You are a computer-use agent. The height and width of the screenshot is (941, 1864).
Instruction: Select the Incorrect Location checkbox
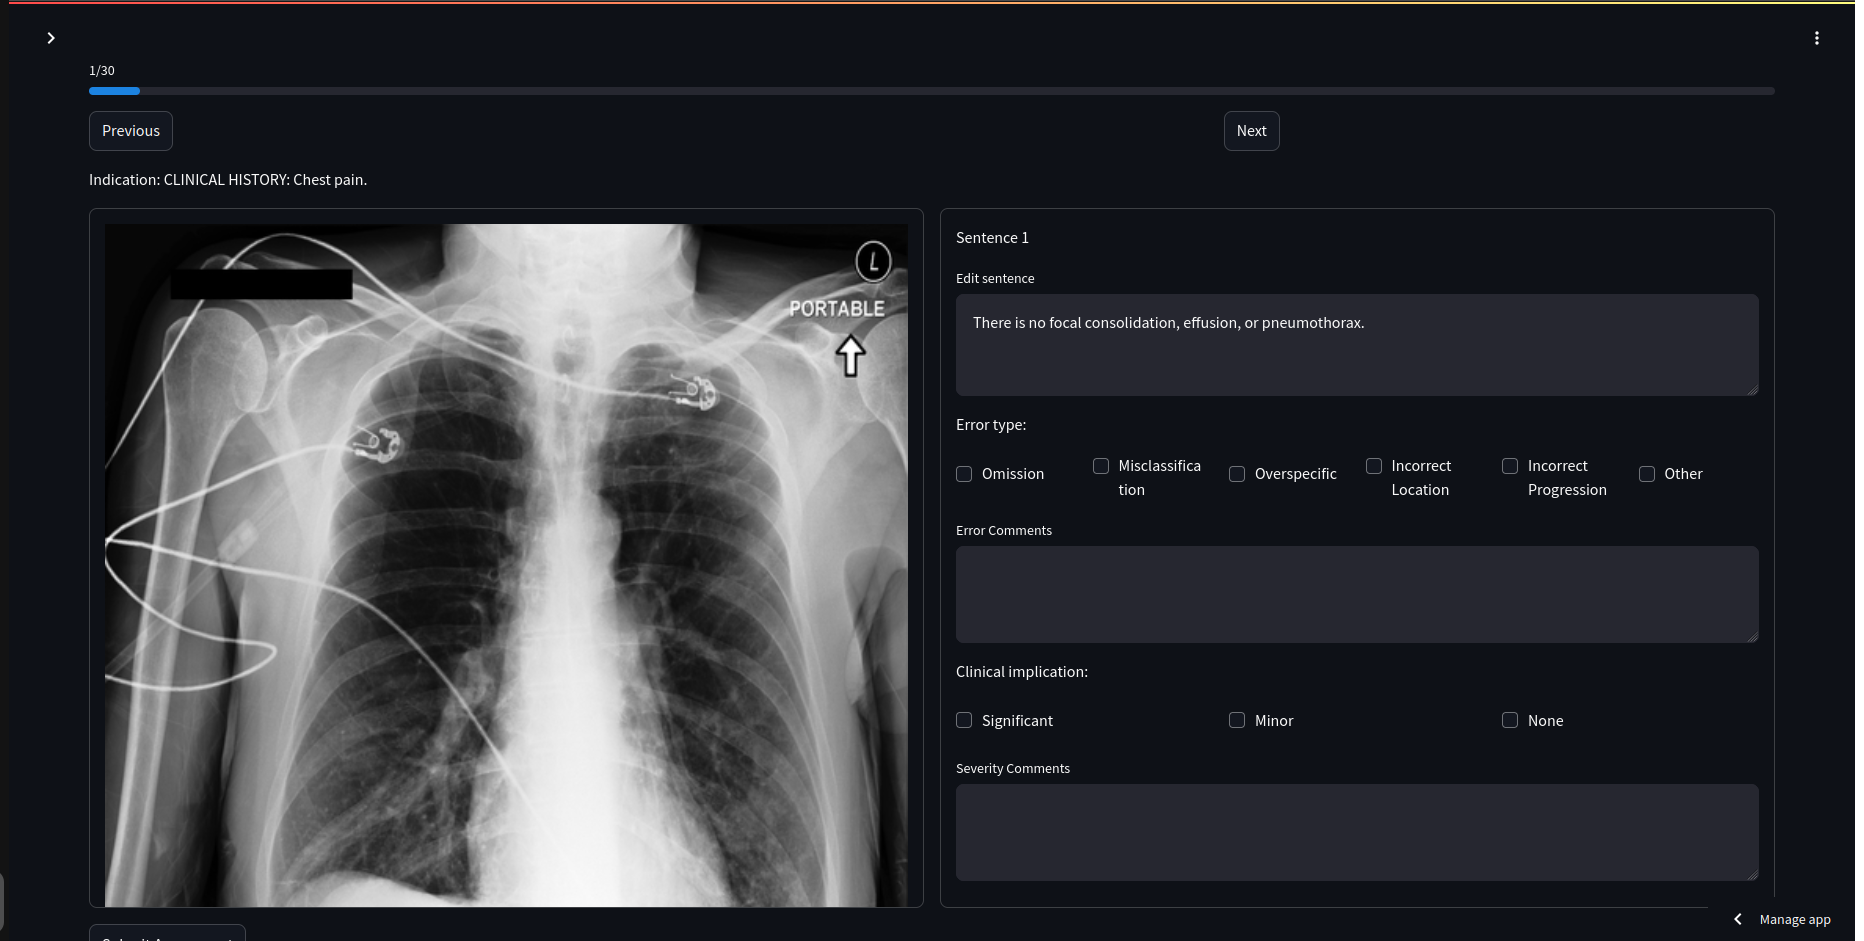[x=1374, y=466]
